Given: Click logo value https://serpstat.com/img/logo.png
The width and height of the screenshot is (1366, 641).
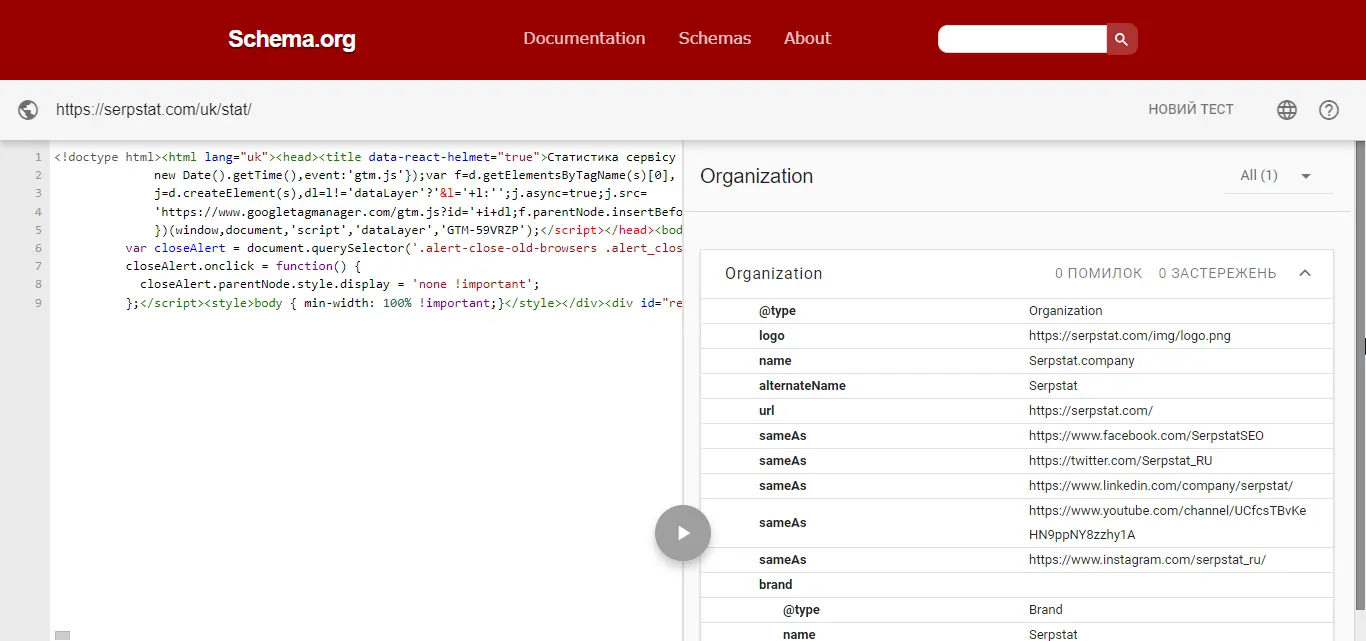Looking at the screenshot, I should [1129, 336].
